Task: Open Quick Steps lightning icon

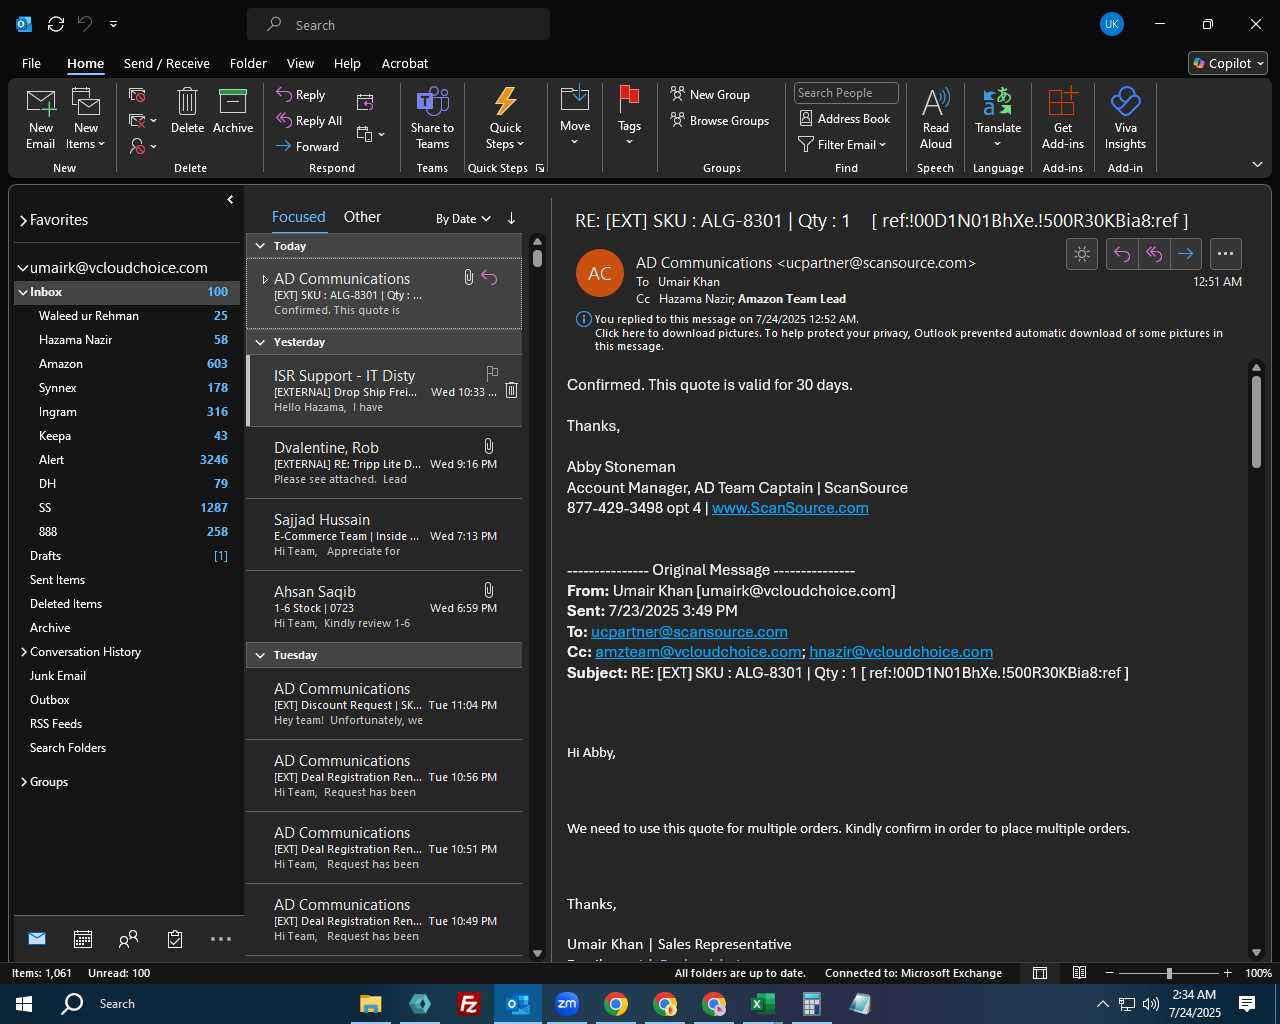Action: click(505, 118)
